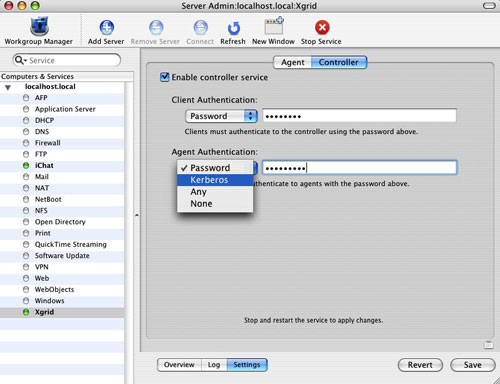The image size is (500, 384).
Task: Click the DNS service status icon
Action: click(26, 132)
